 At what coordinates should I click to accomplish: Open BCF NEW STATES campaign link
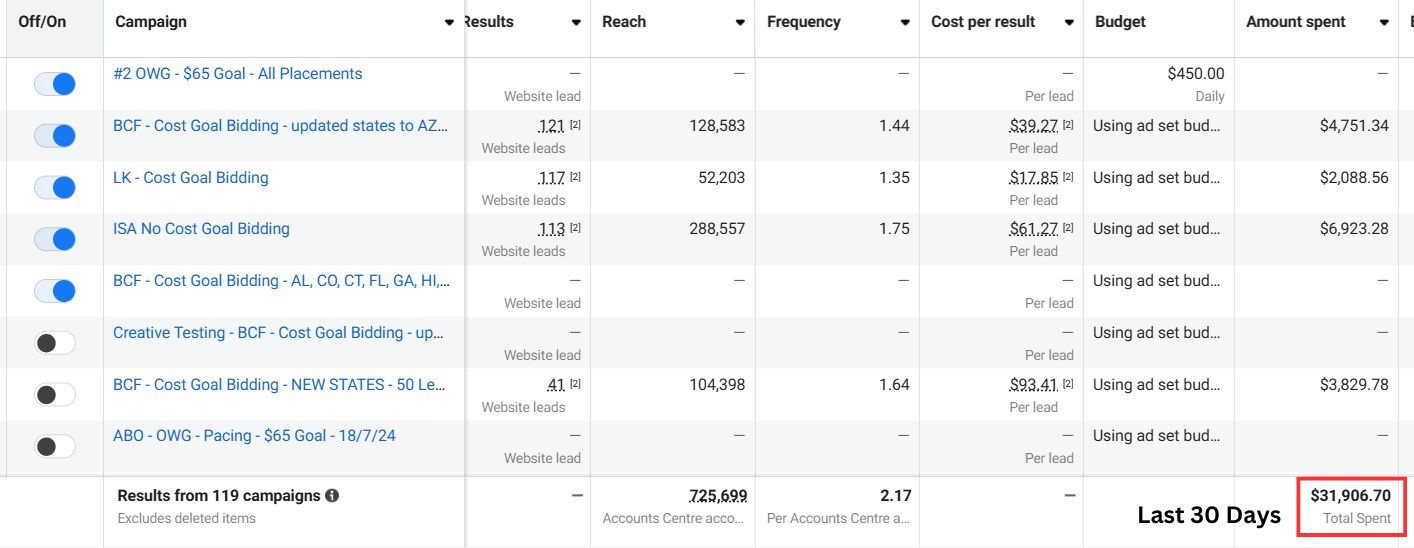[x=280, y=385]
